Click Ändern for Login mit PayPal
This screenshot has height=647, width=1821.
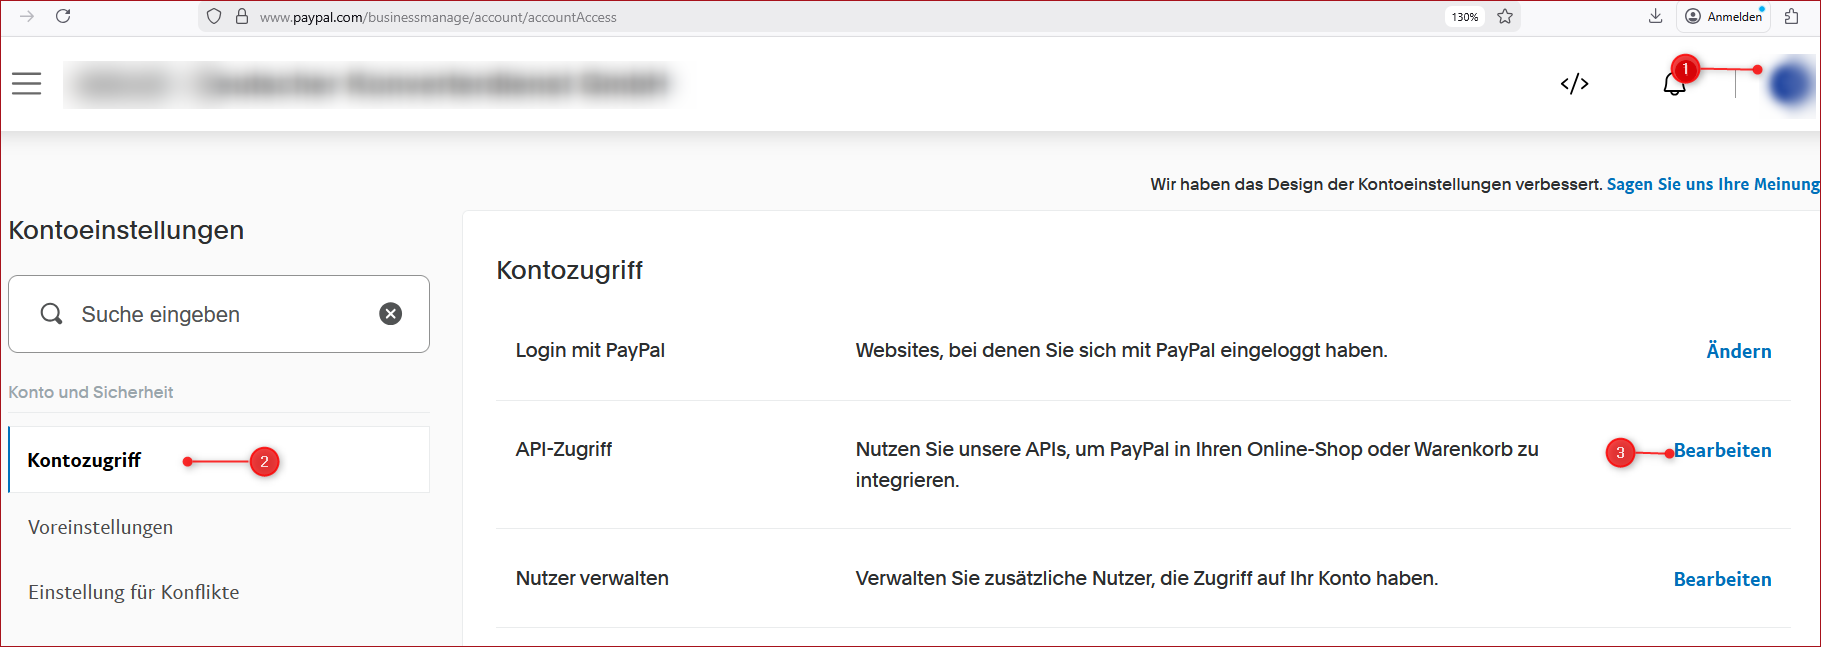(x=1738, y=351)
